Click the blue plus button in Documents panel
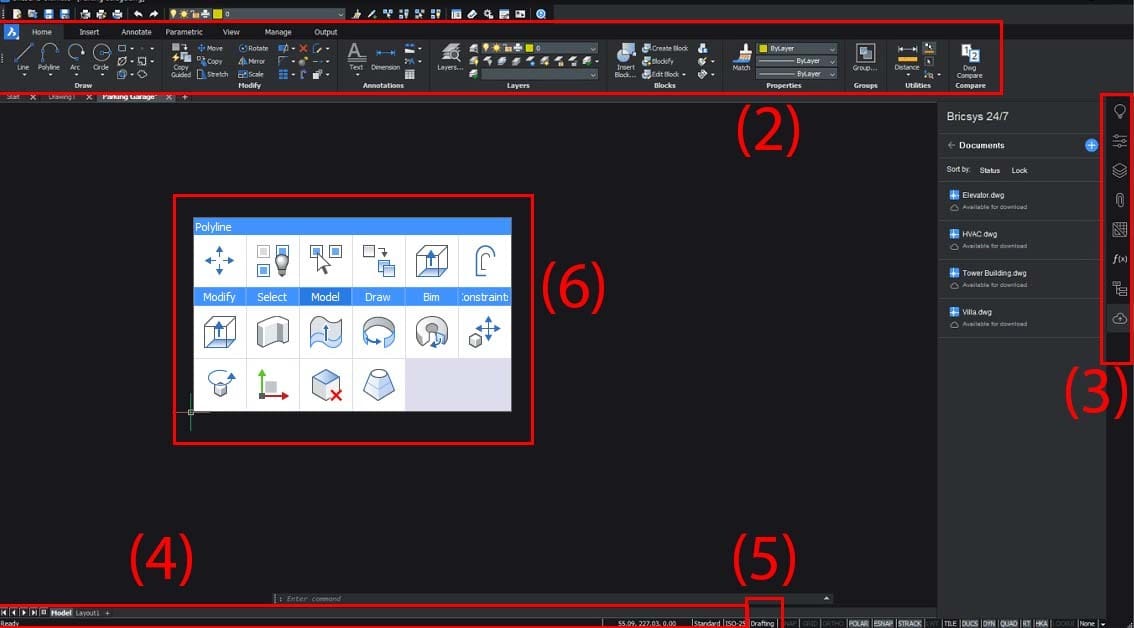 click(x=1091, y=145)
